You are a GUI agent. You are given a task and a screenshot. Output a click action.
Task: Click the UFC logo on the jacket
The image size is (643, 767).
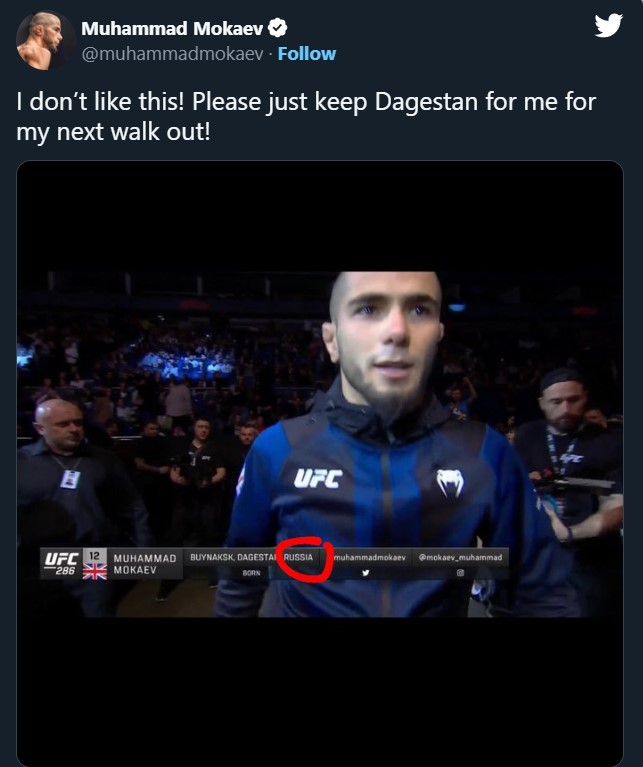(x=318, y=478)
